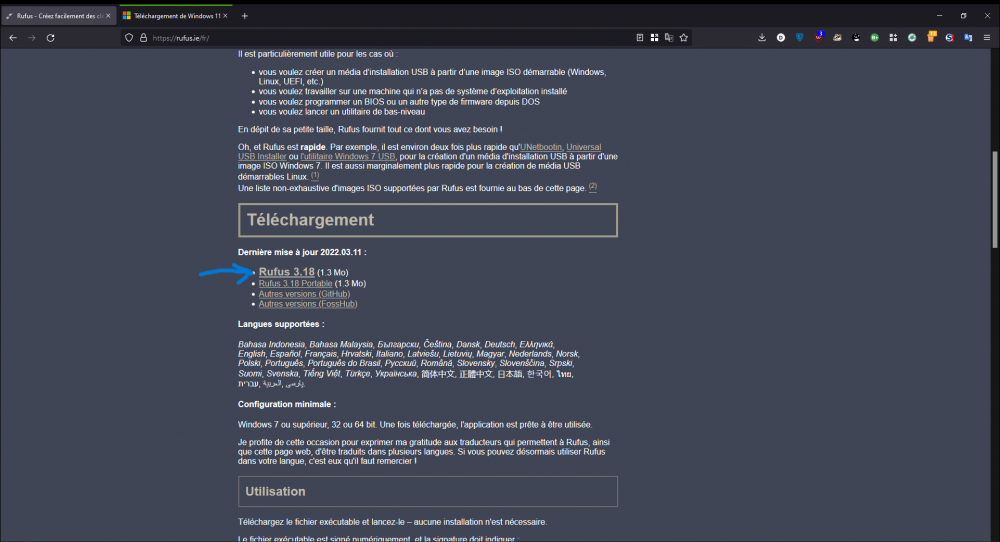
Task: Click the green circular refresh extension
Action: point(912,38)
